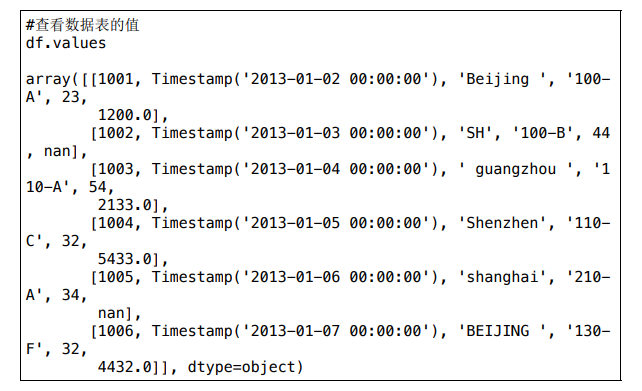The width and height of the screenshot is (642, 391).
Task: Click the Chinese comment line at top
Action: pos(82,25)
